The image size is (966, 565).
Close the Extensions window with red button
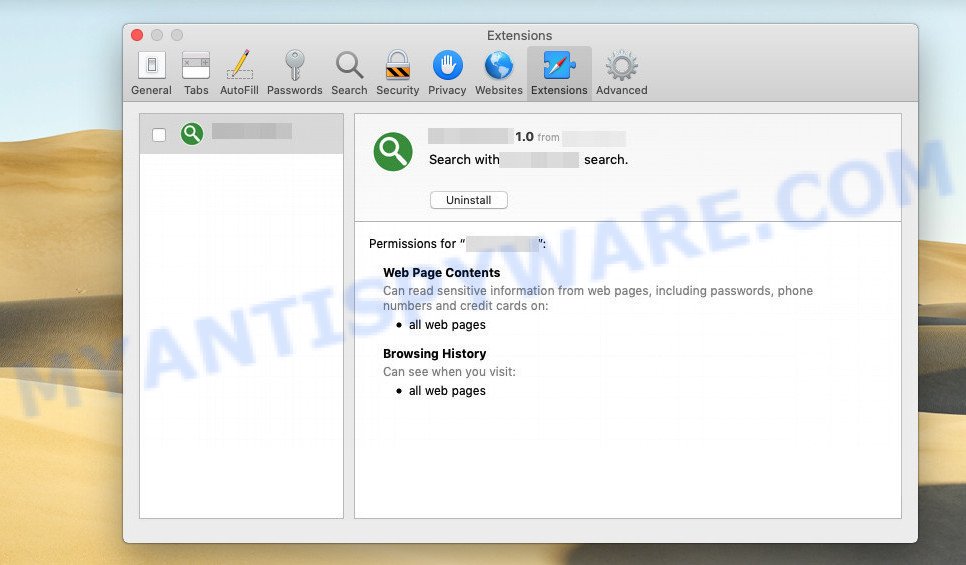click(x=137, y=35)
